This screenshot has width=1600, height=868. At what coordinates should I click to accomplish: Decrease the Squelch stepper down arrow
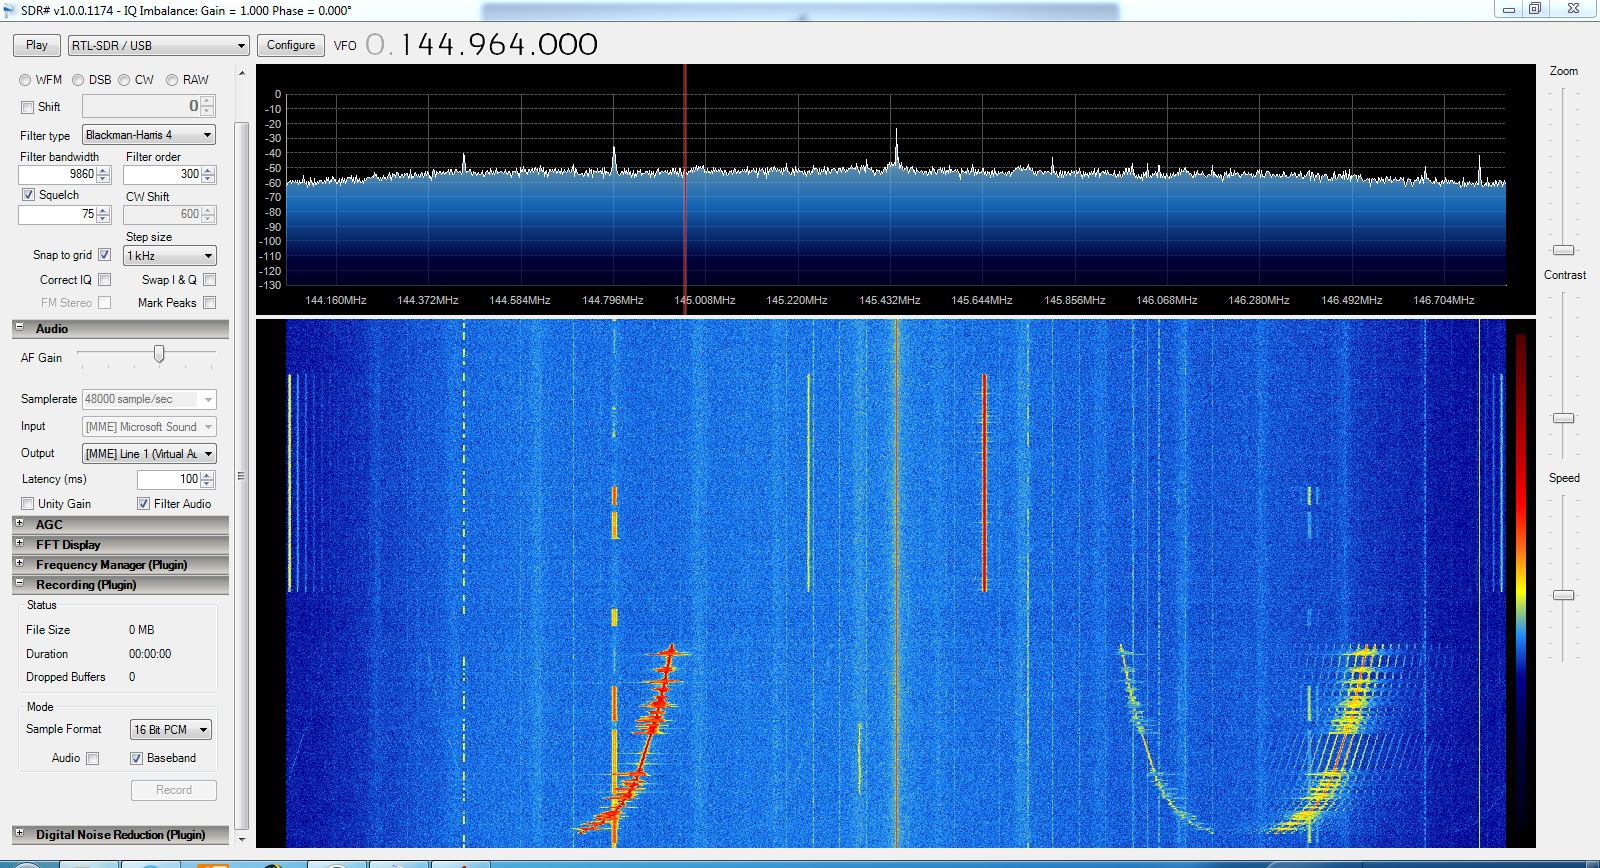click(103, 219)
